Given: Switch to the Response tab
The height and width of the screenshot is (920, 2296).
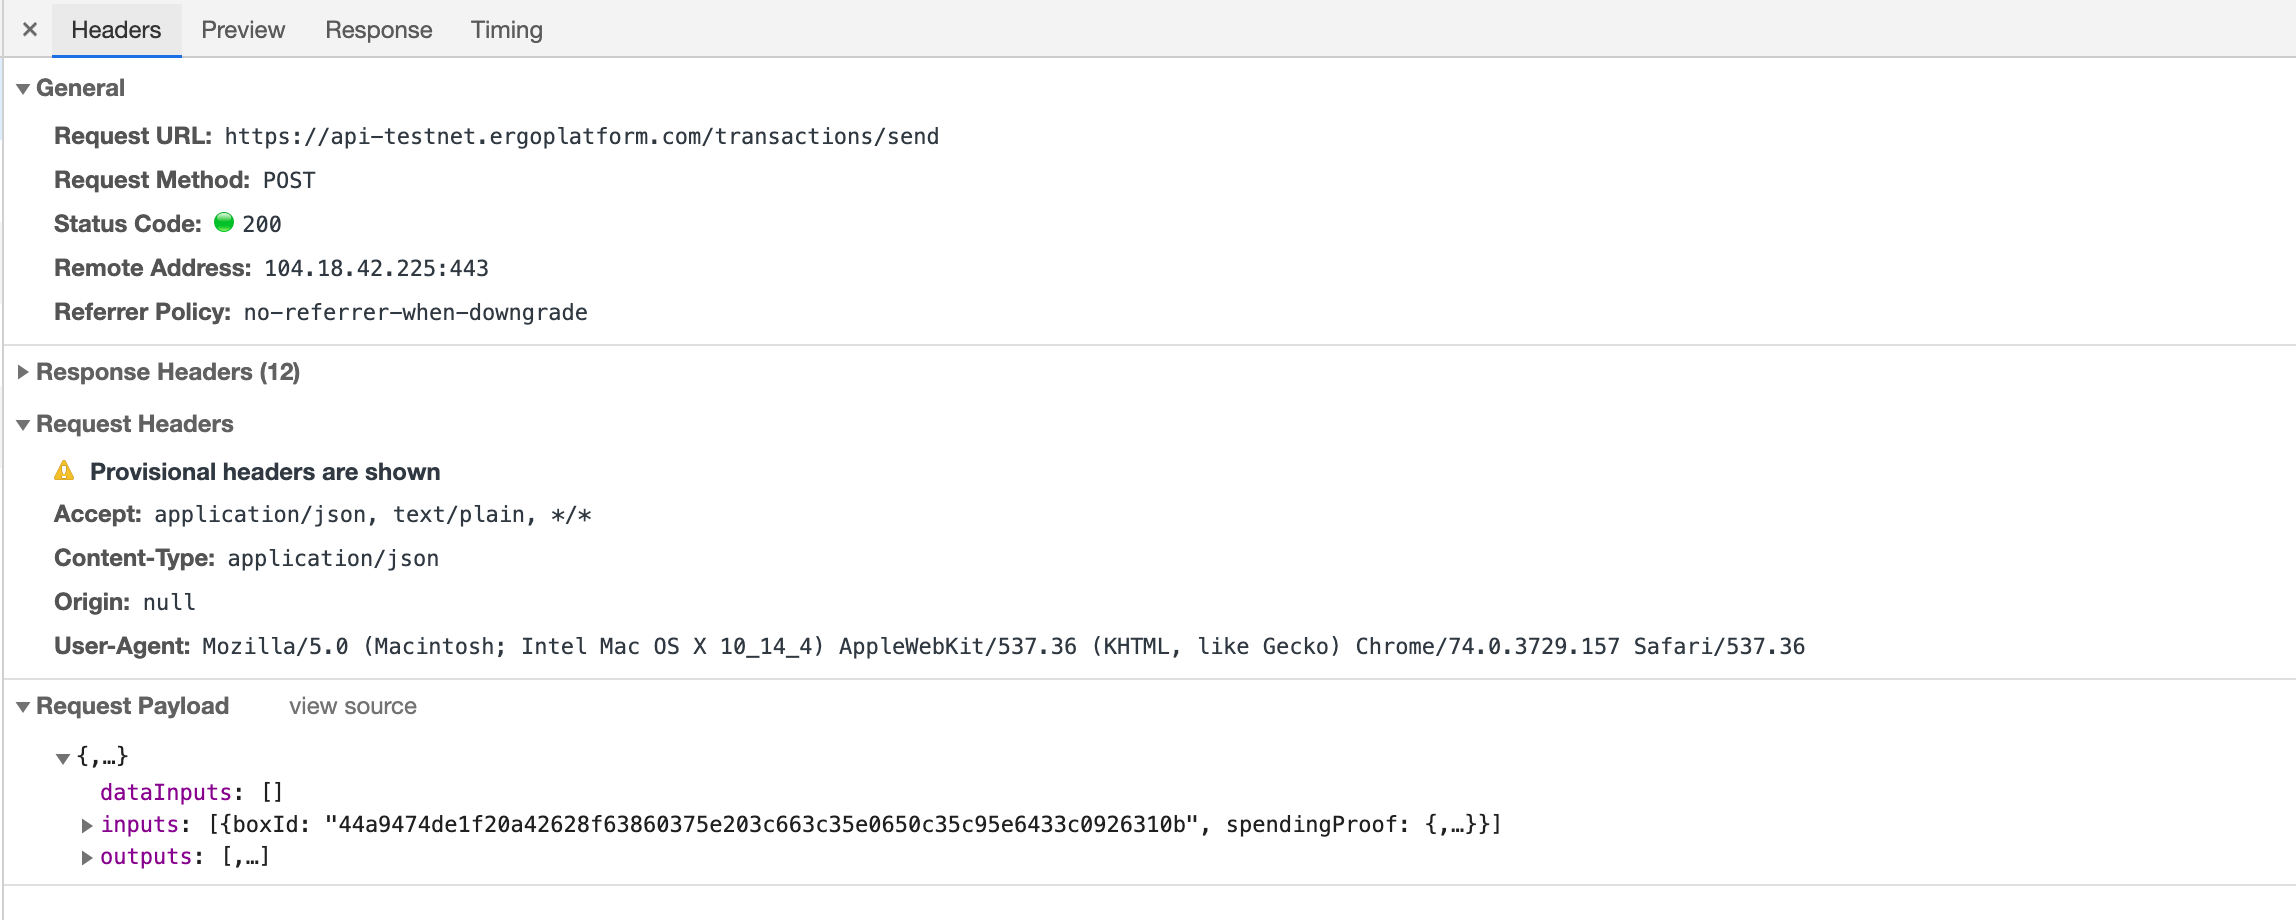Looking at the screenshot, I should click(377, 29).
